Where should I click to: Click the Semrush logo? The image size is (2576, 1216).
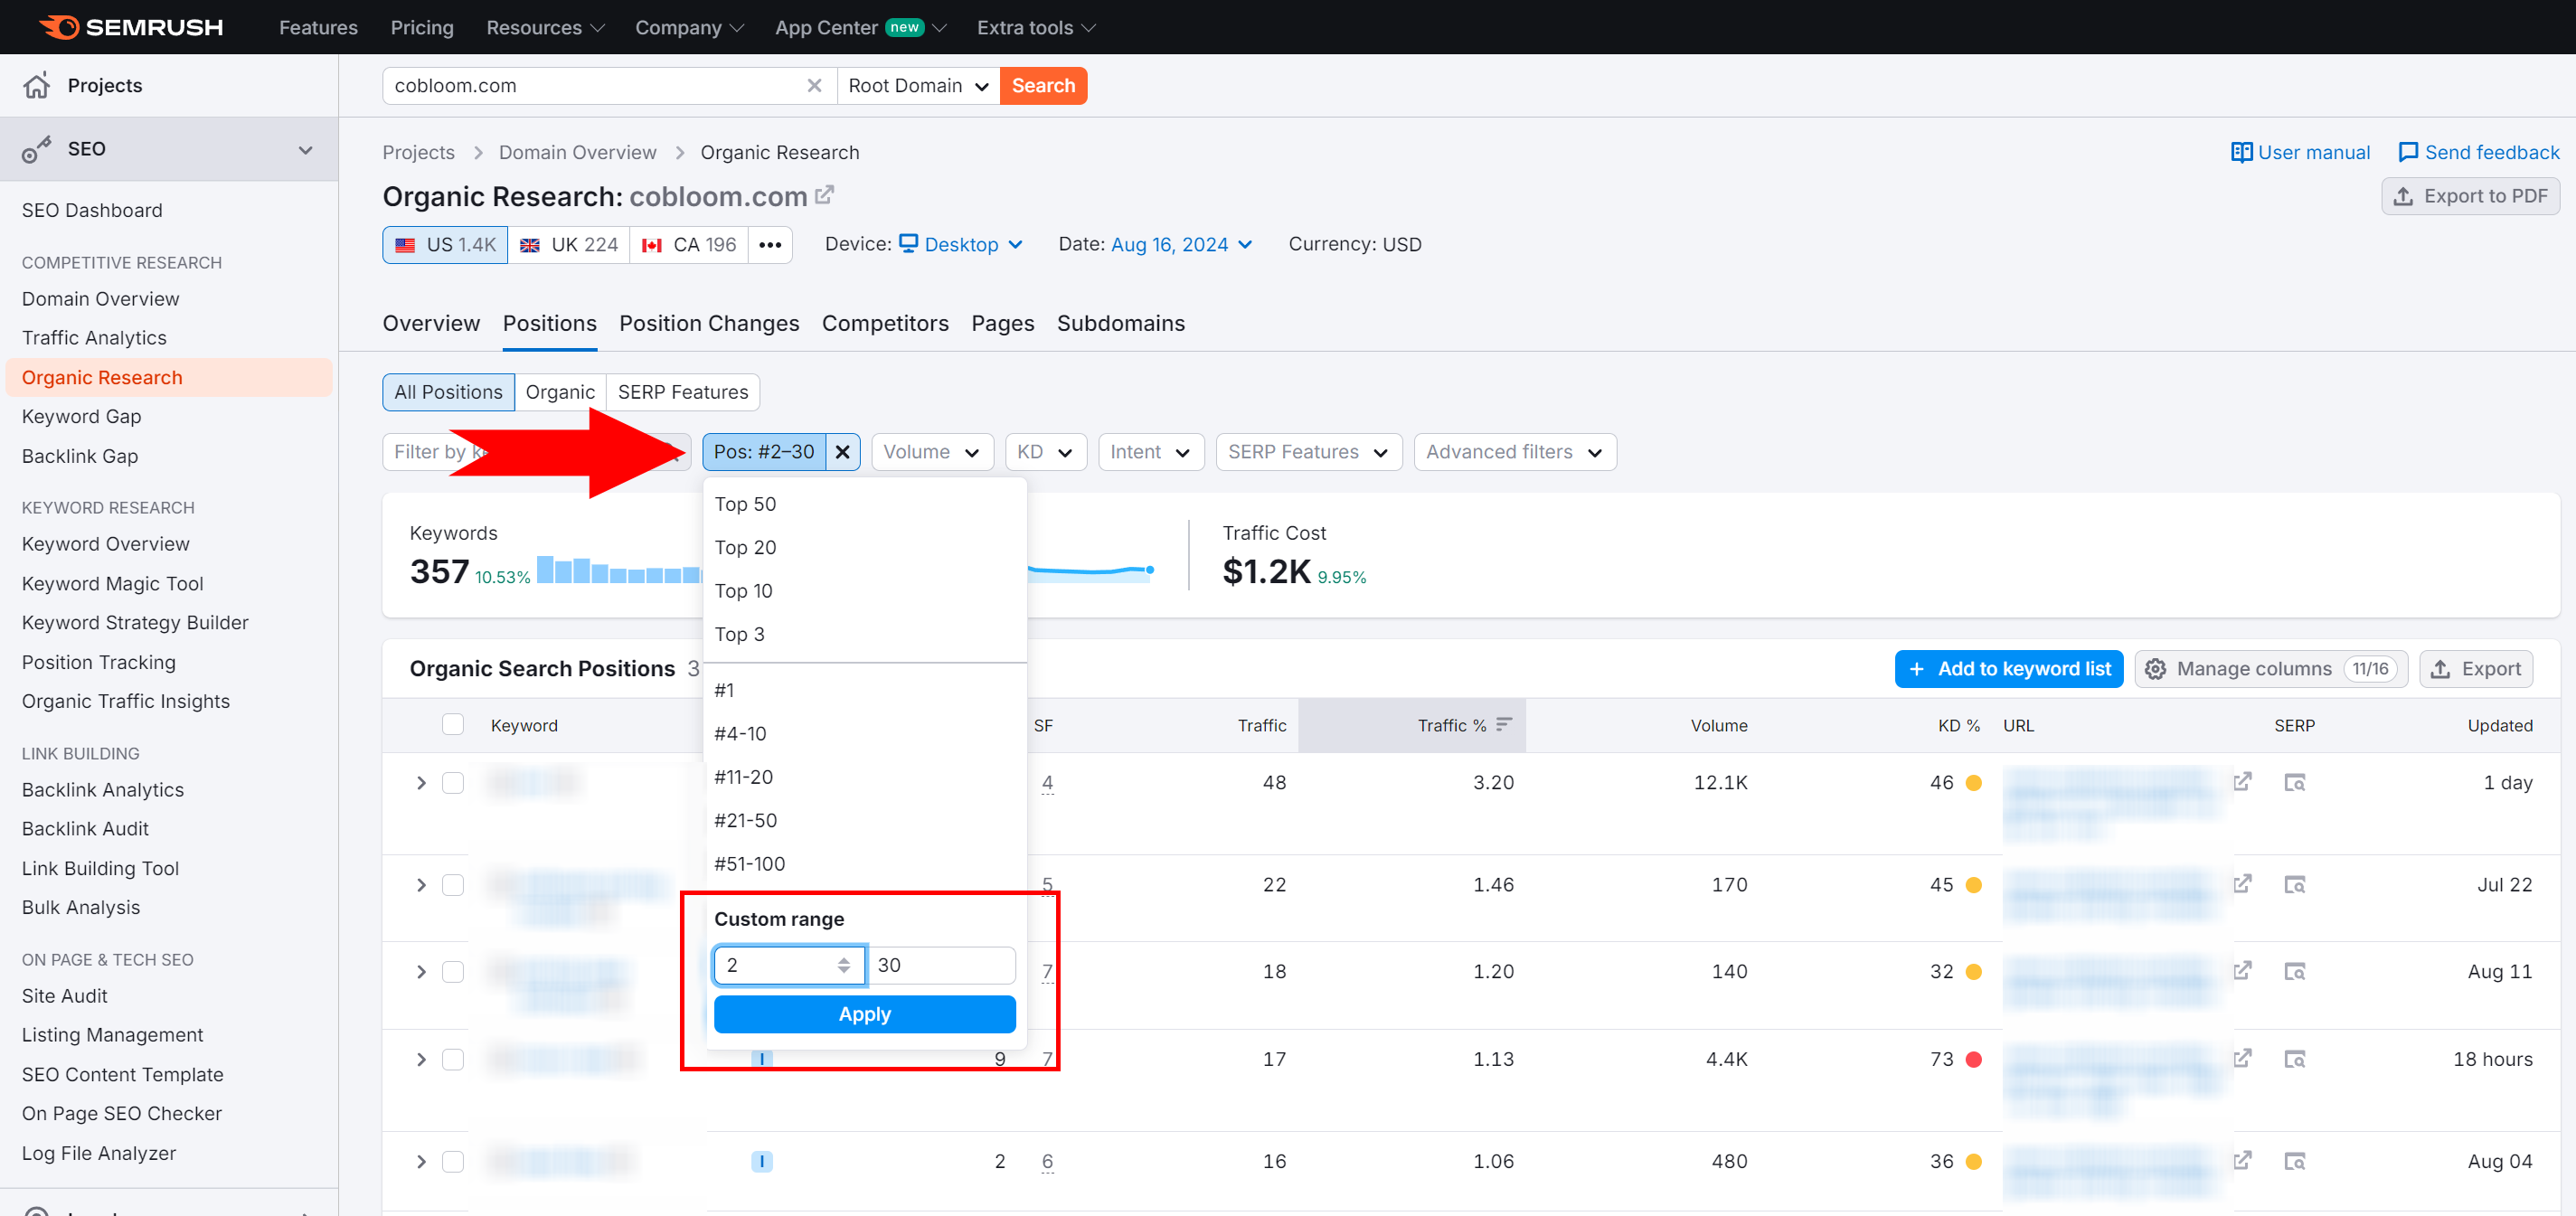(x=131, y=27)
